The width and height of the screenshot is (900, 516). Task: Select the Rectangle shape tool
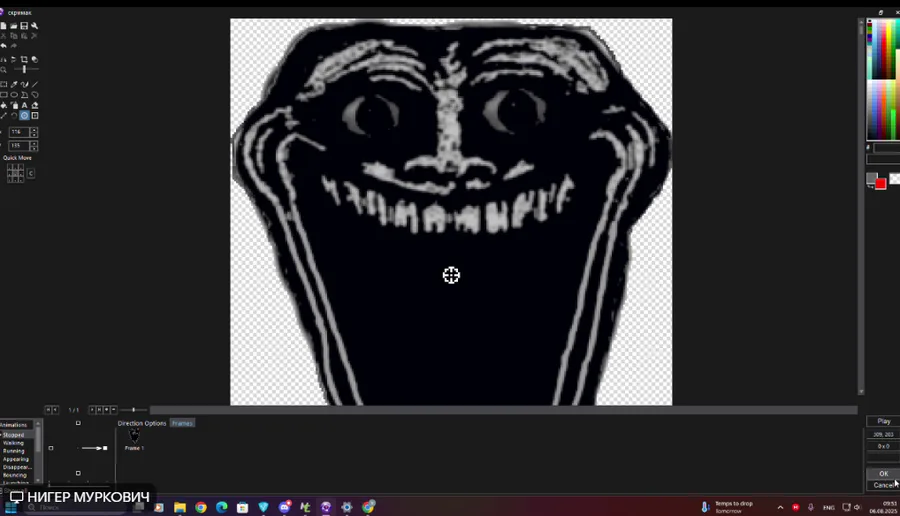click(3, 95)
